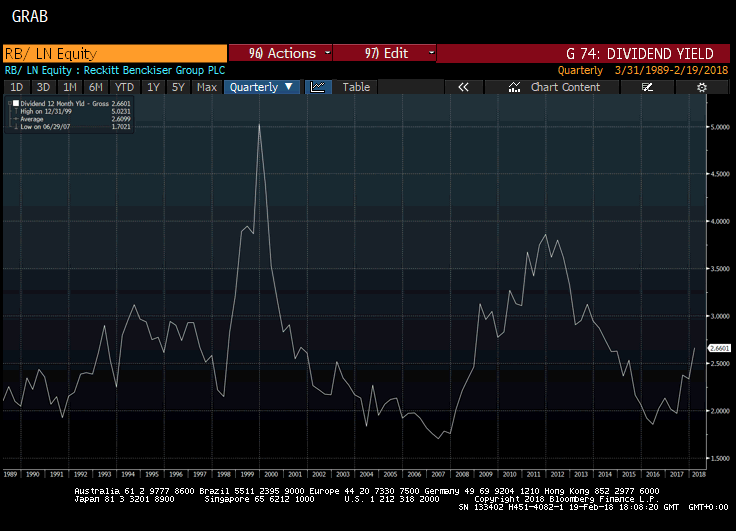Expand the 97 Edit dropdown menu
The image size is (736, 531).
384,53
